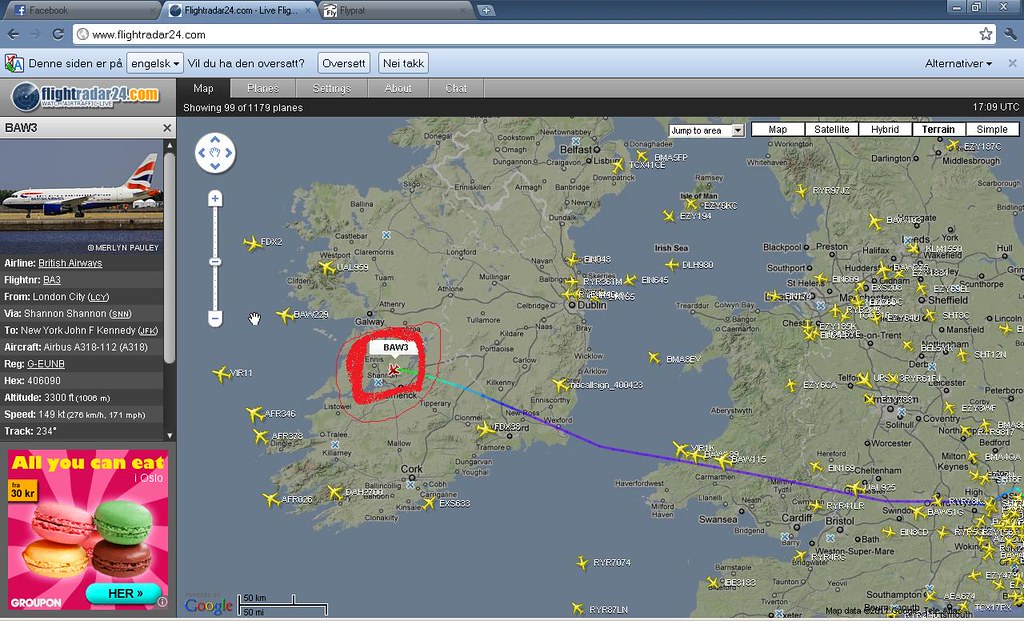Select the RYR7074 plane icon
Screen dimensions: 1024x621
[583, 562]
